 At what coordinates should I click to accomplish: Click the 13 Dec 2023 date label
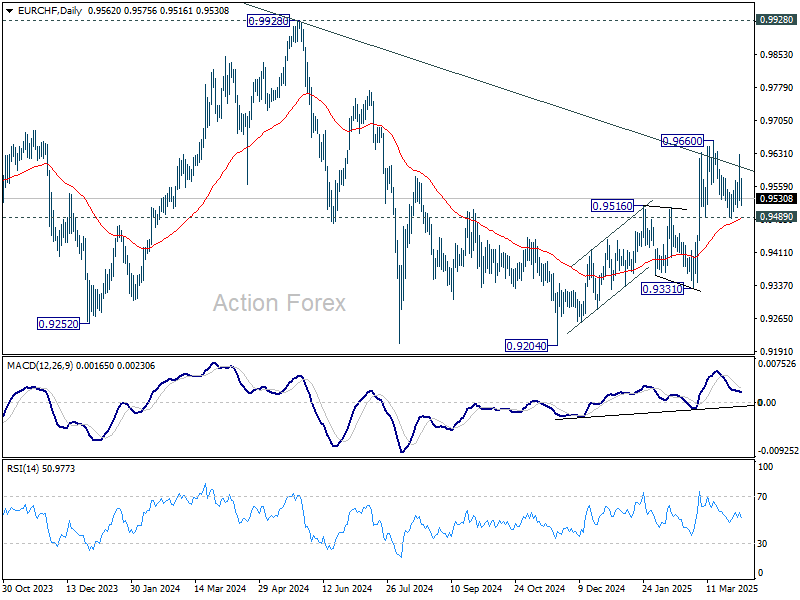coord(92,588)
